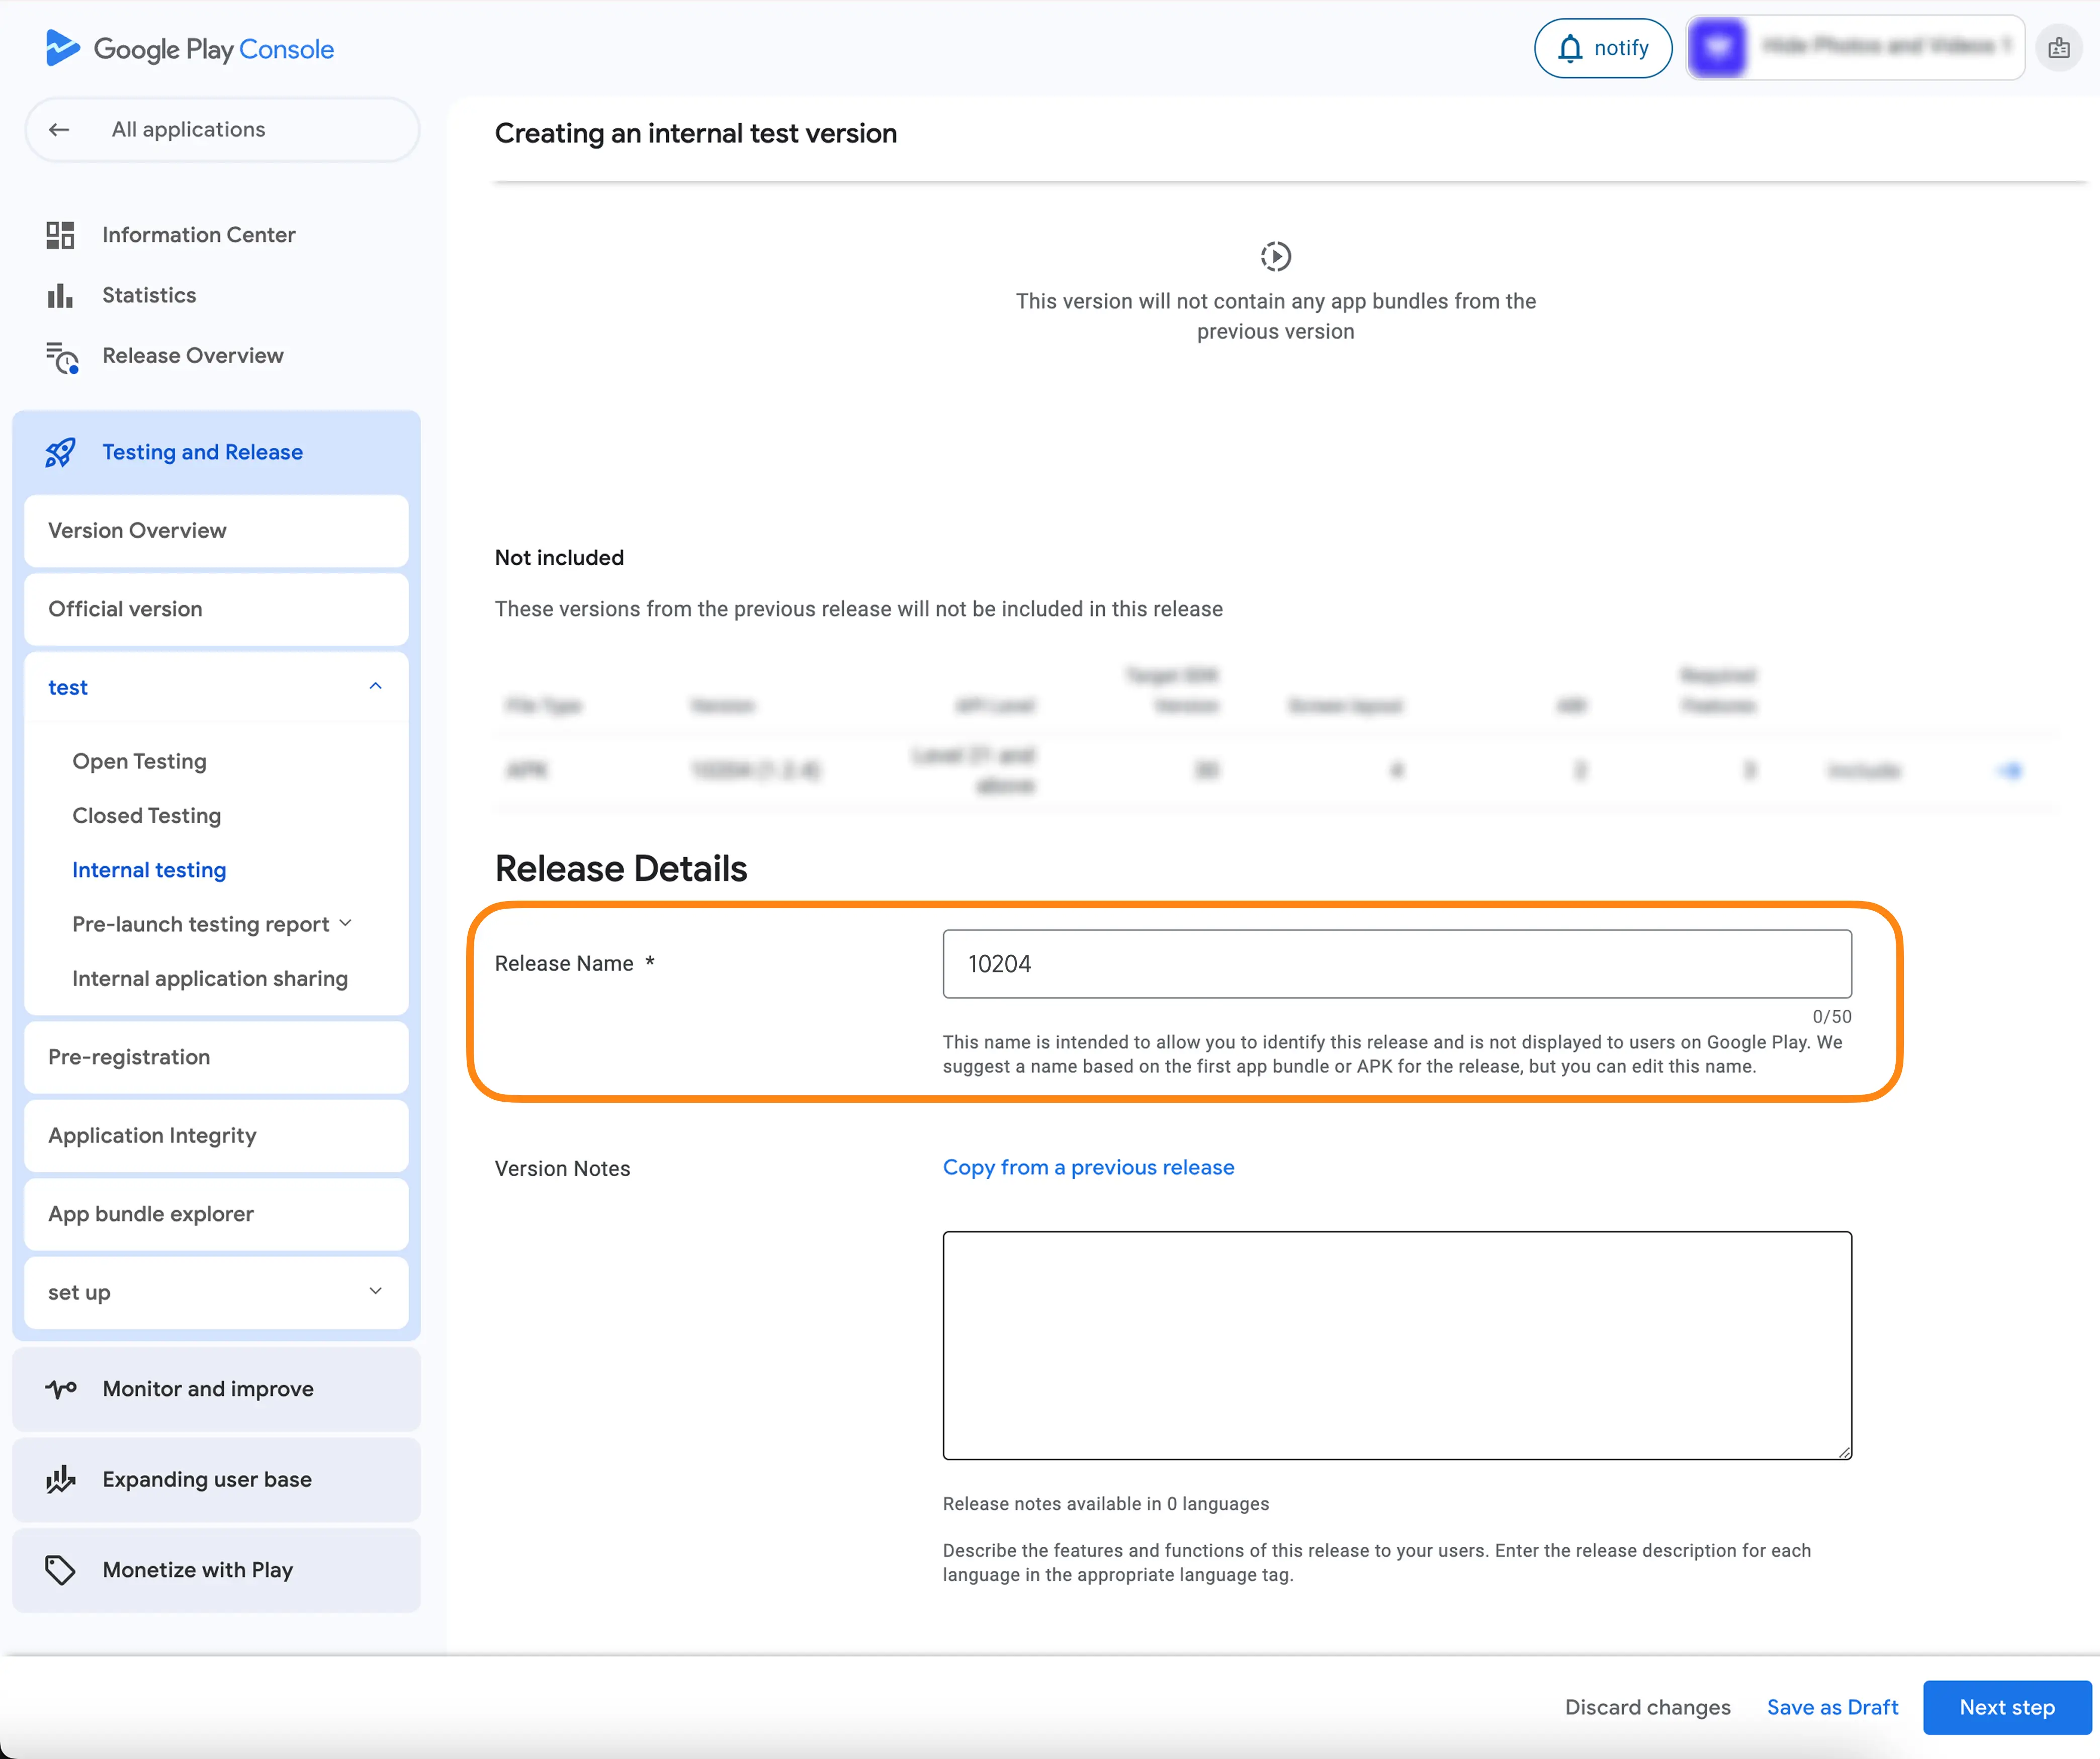2100x1759 pixels.
Task: Open Pre-registration
Action: (x=216, y=1057)
